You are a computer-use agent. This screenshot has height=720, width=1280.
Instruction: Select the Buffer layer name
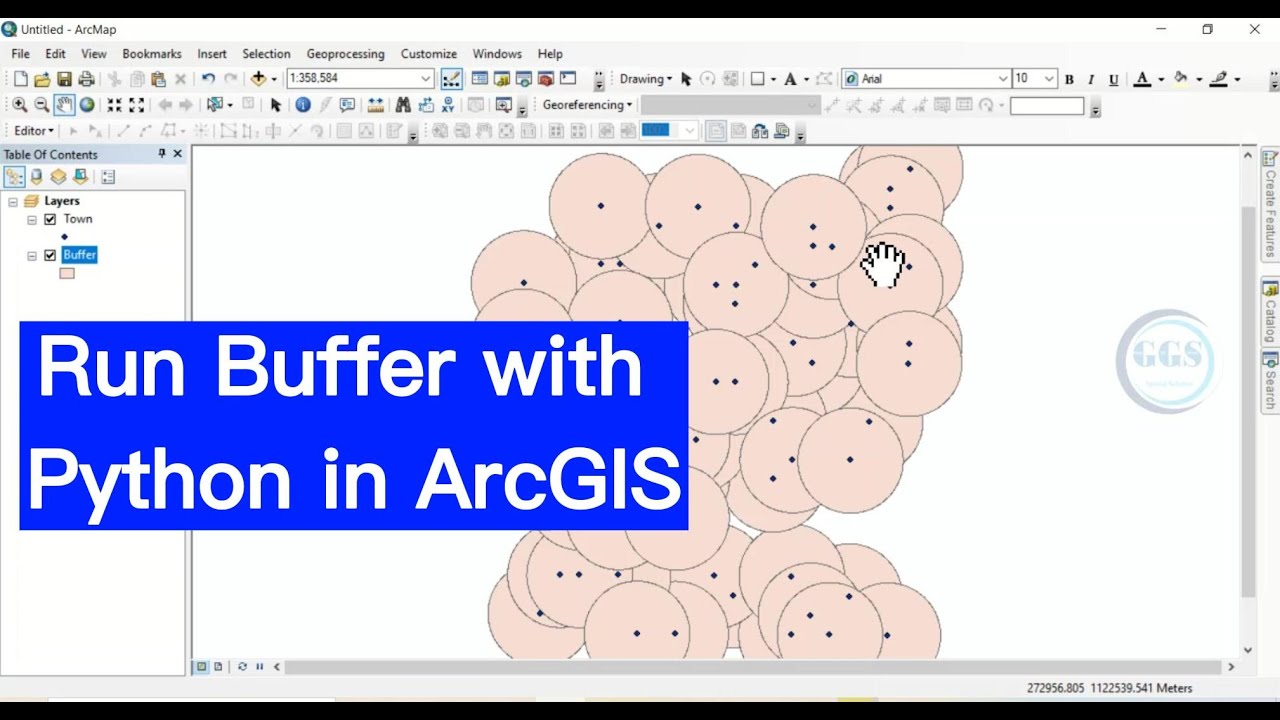pyautogui.click(x=80, y=255)
